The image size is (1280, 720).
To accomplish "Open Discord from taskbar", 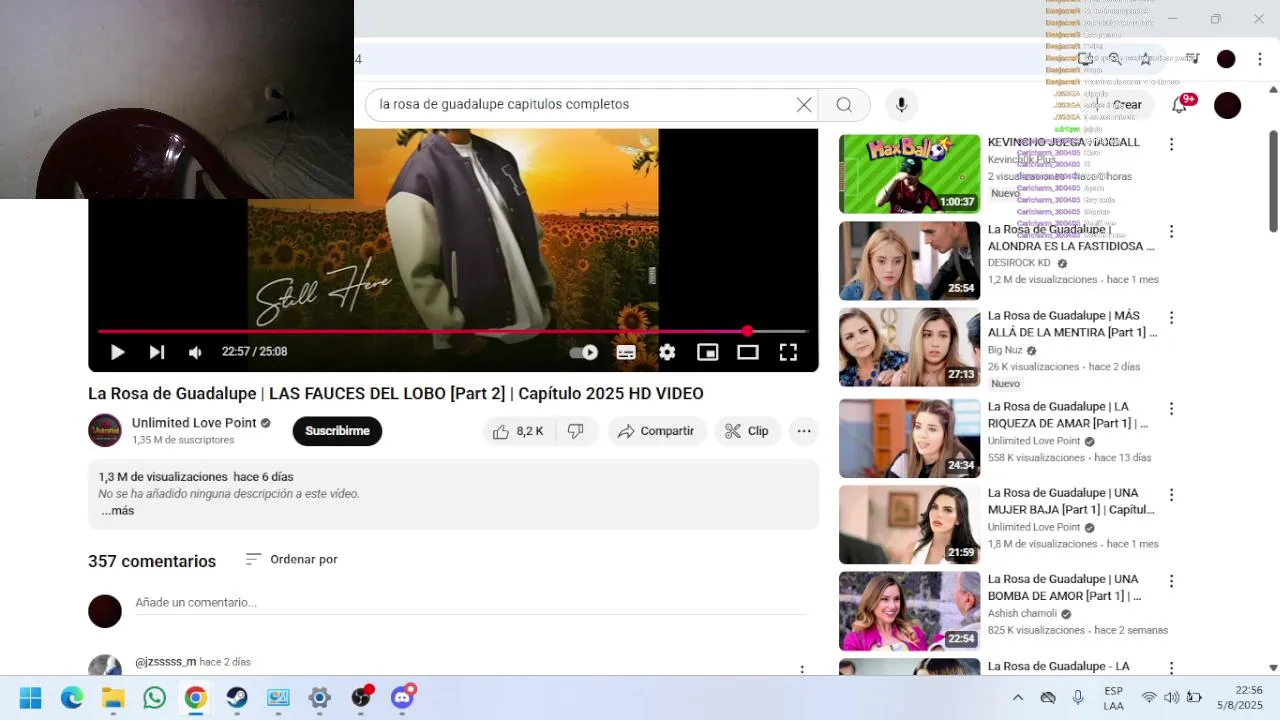I will (402, 697).
